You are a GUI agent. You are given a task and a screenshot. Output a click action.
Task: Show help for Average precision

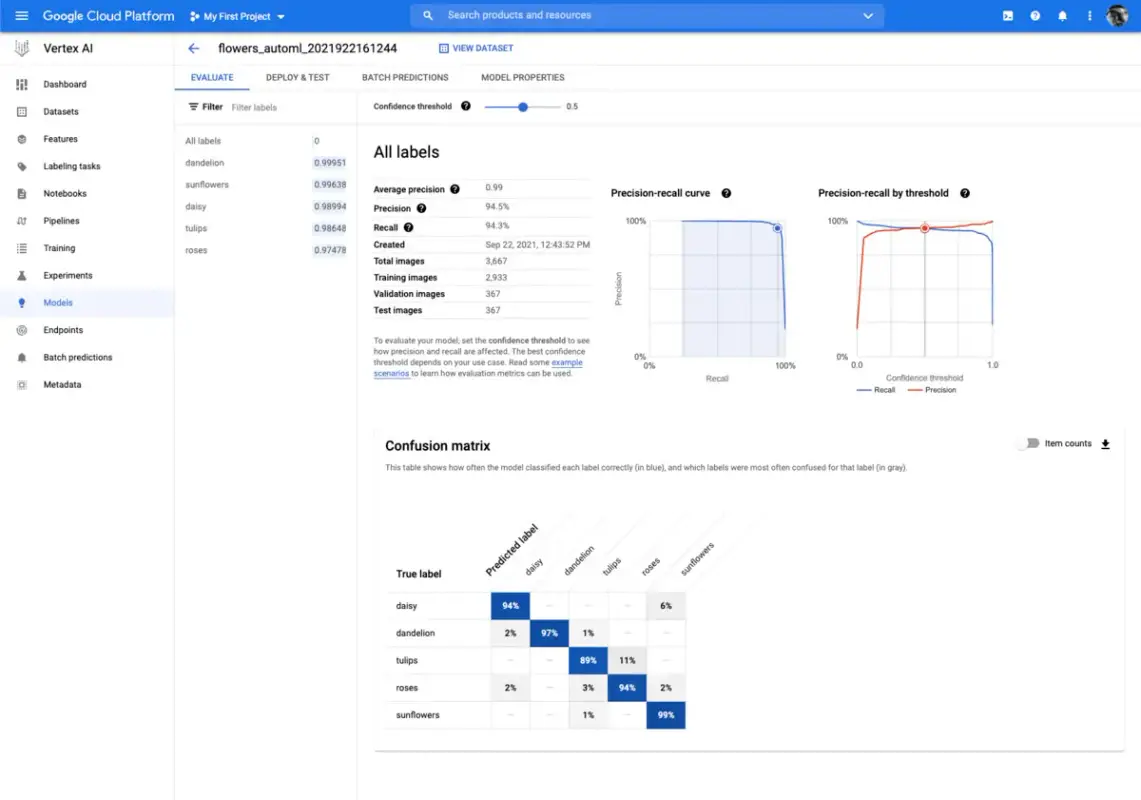[455, 189]
